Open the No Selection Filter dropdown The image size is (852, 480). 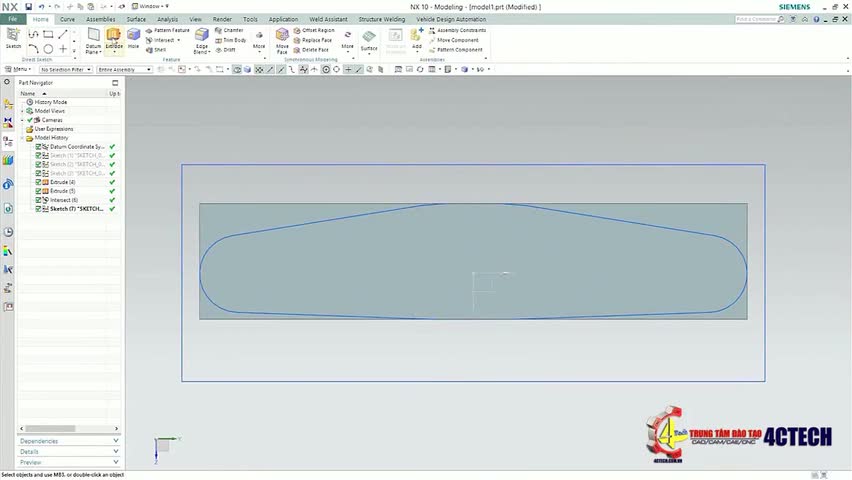coord(65,70)
